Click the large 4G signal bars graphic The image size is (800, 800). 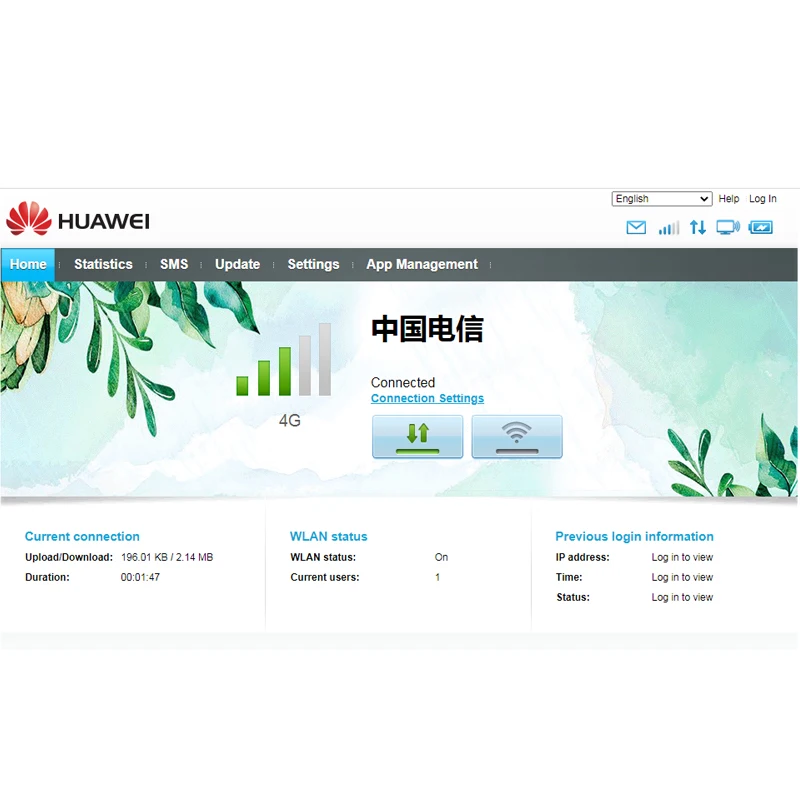coord(284,360)
